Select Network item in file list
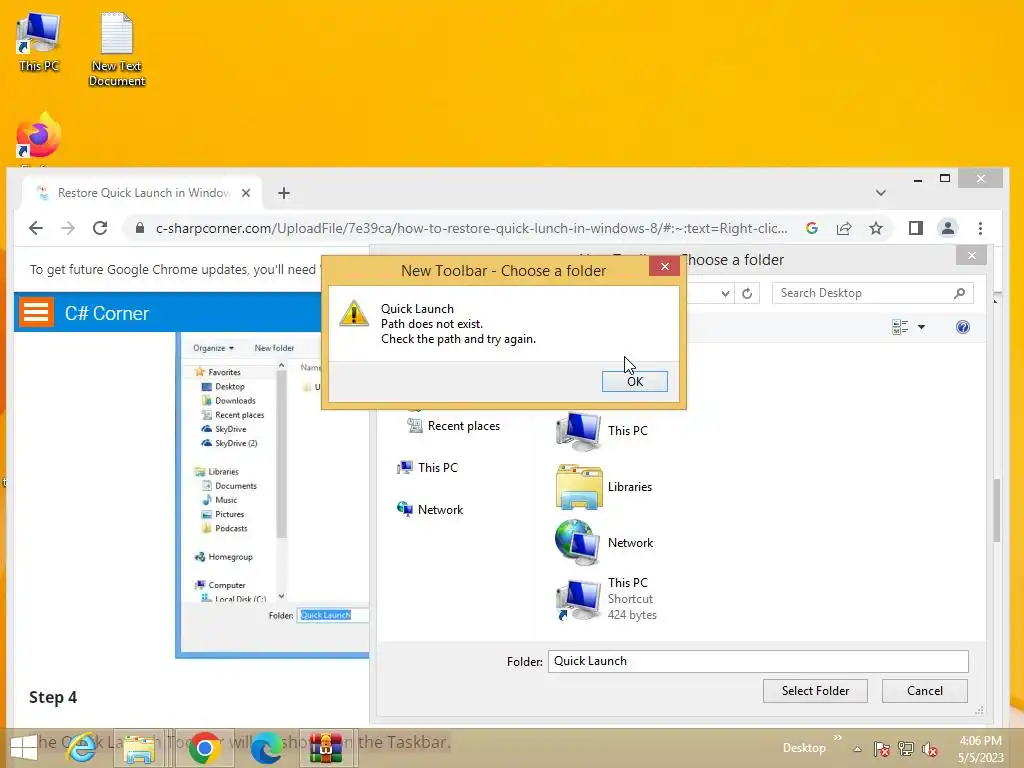The height and width of the screenshot is (768, 1024). coord(604,543)
